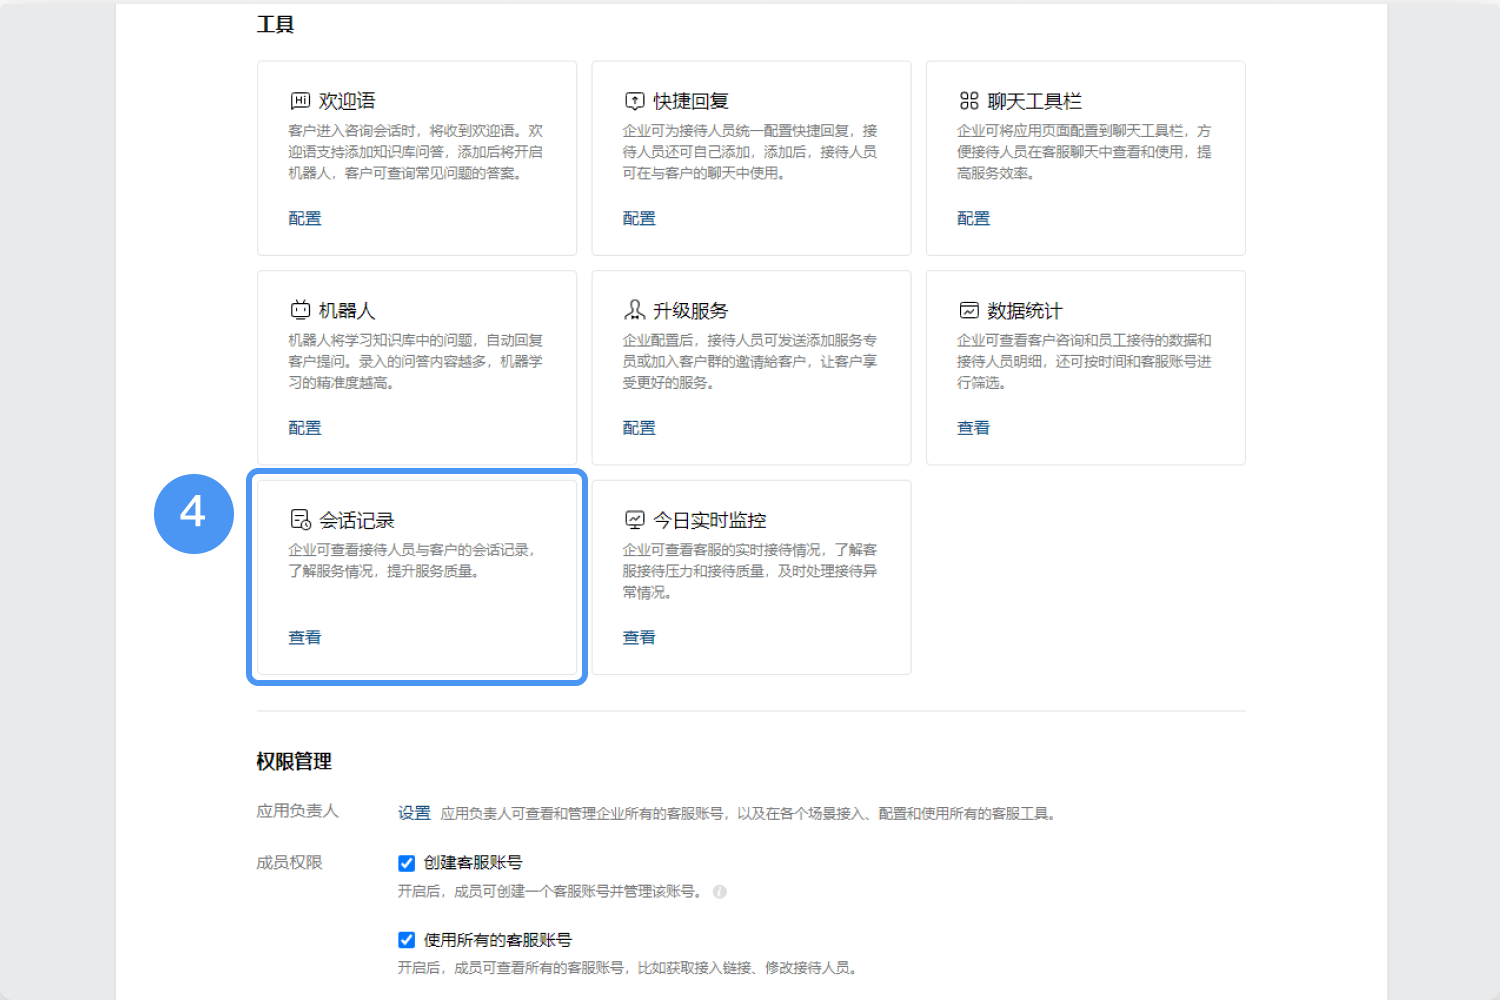The image size is (1500, 1000).
Task: Open 查看 link in the 今日实时监控 card
Action: (x=639, y=637)
